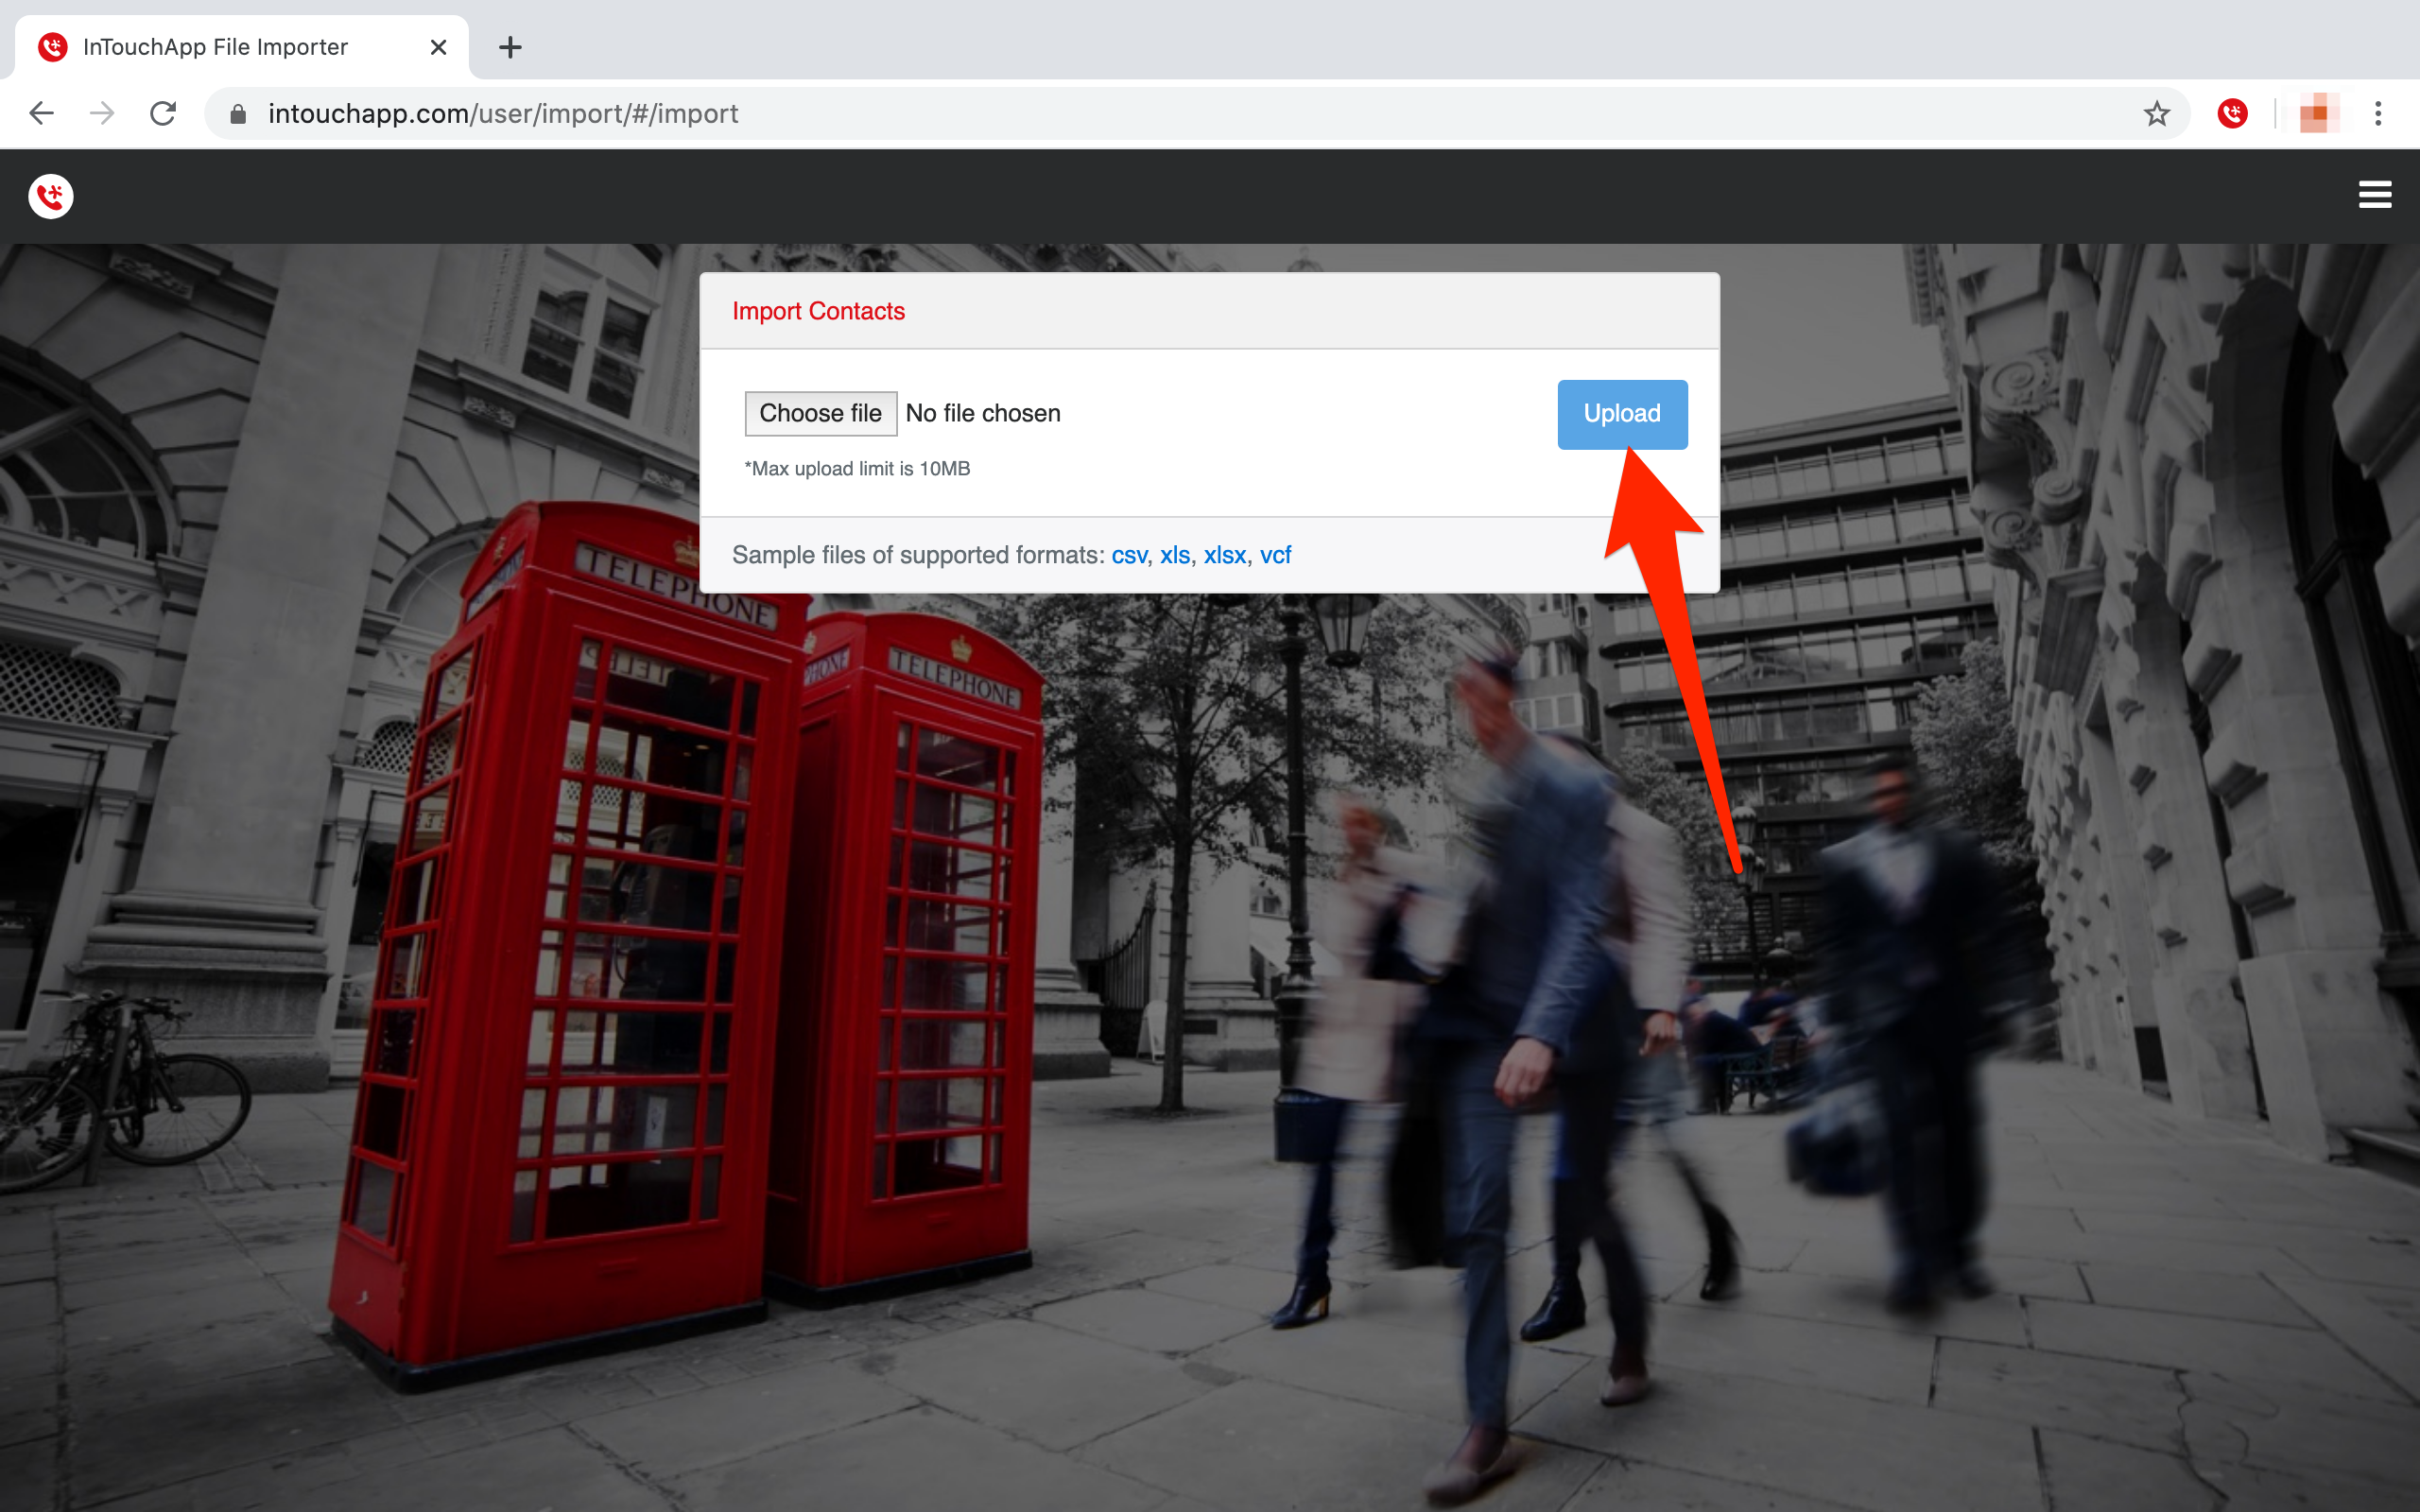Image resolution: width=2420 pixels, height=1512 pixels.
Task: Click the browser back arrow
Action: pos(41,114)
